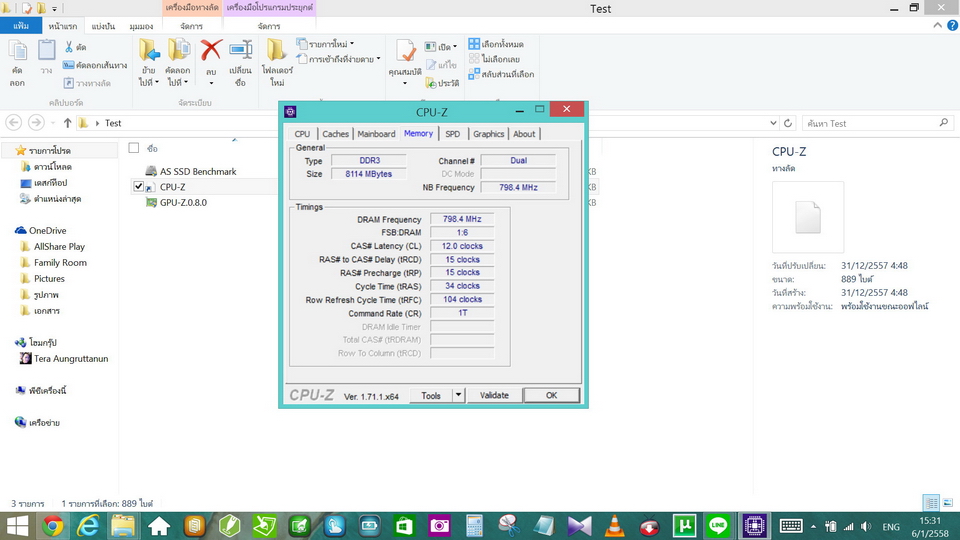Screen dimensions: 960x540
Task: Select Tera Aungruttanun under Homegroup
Action: [70, 358]
